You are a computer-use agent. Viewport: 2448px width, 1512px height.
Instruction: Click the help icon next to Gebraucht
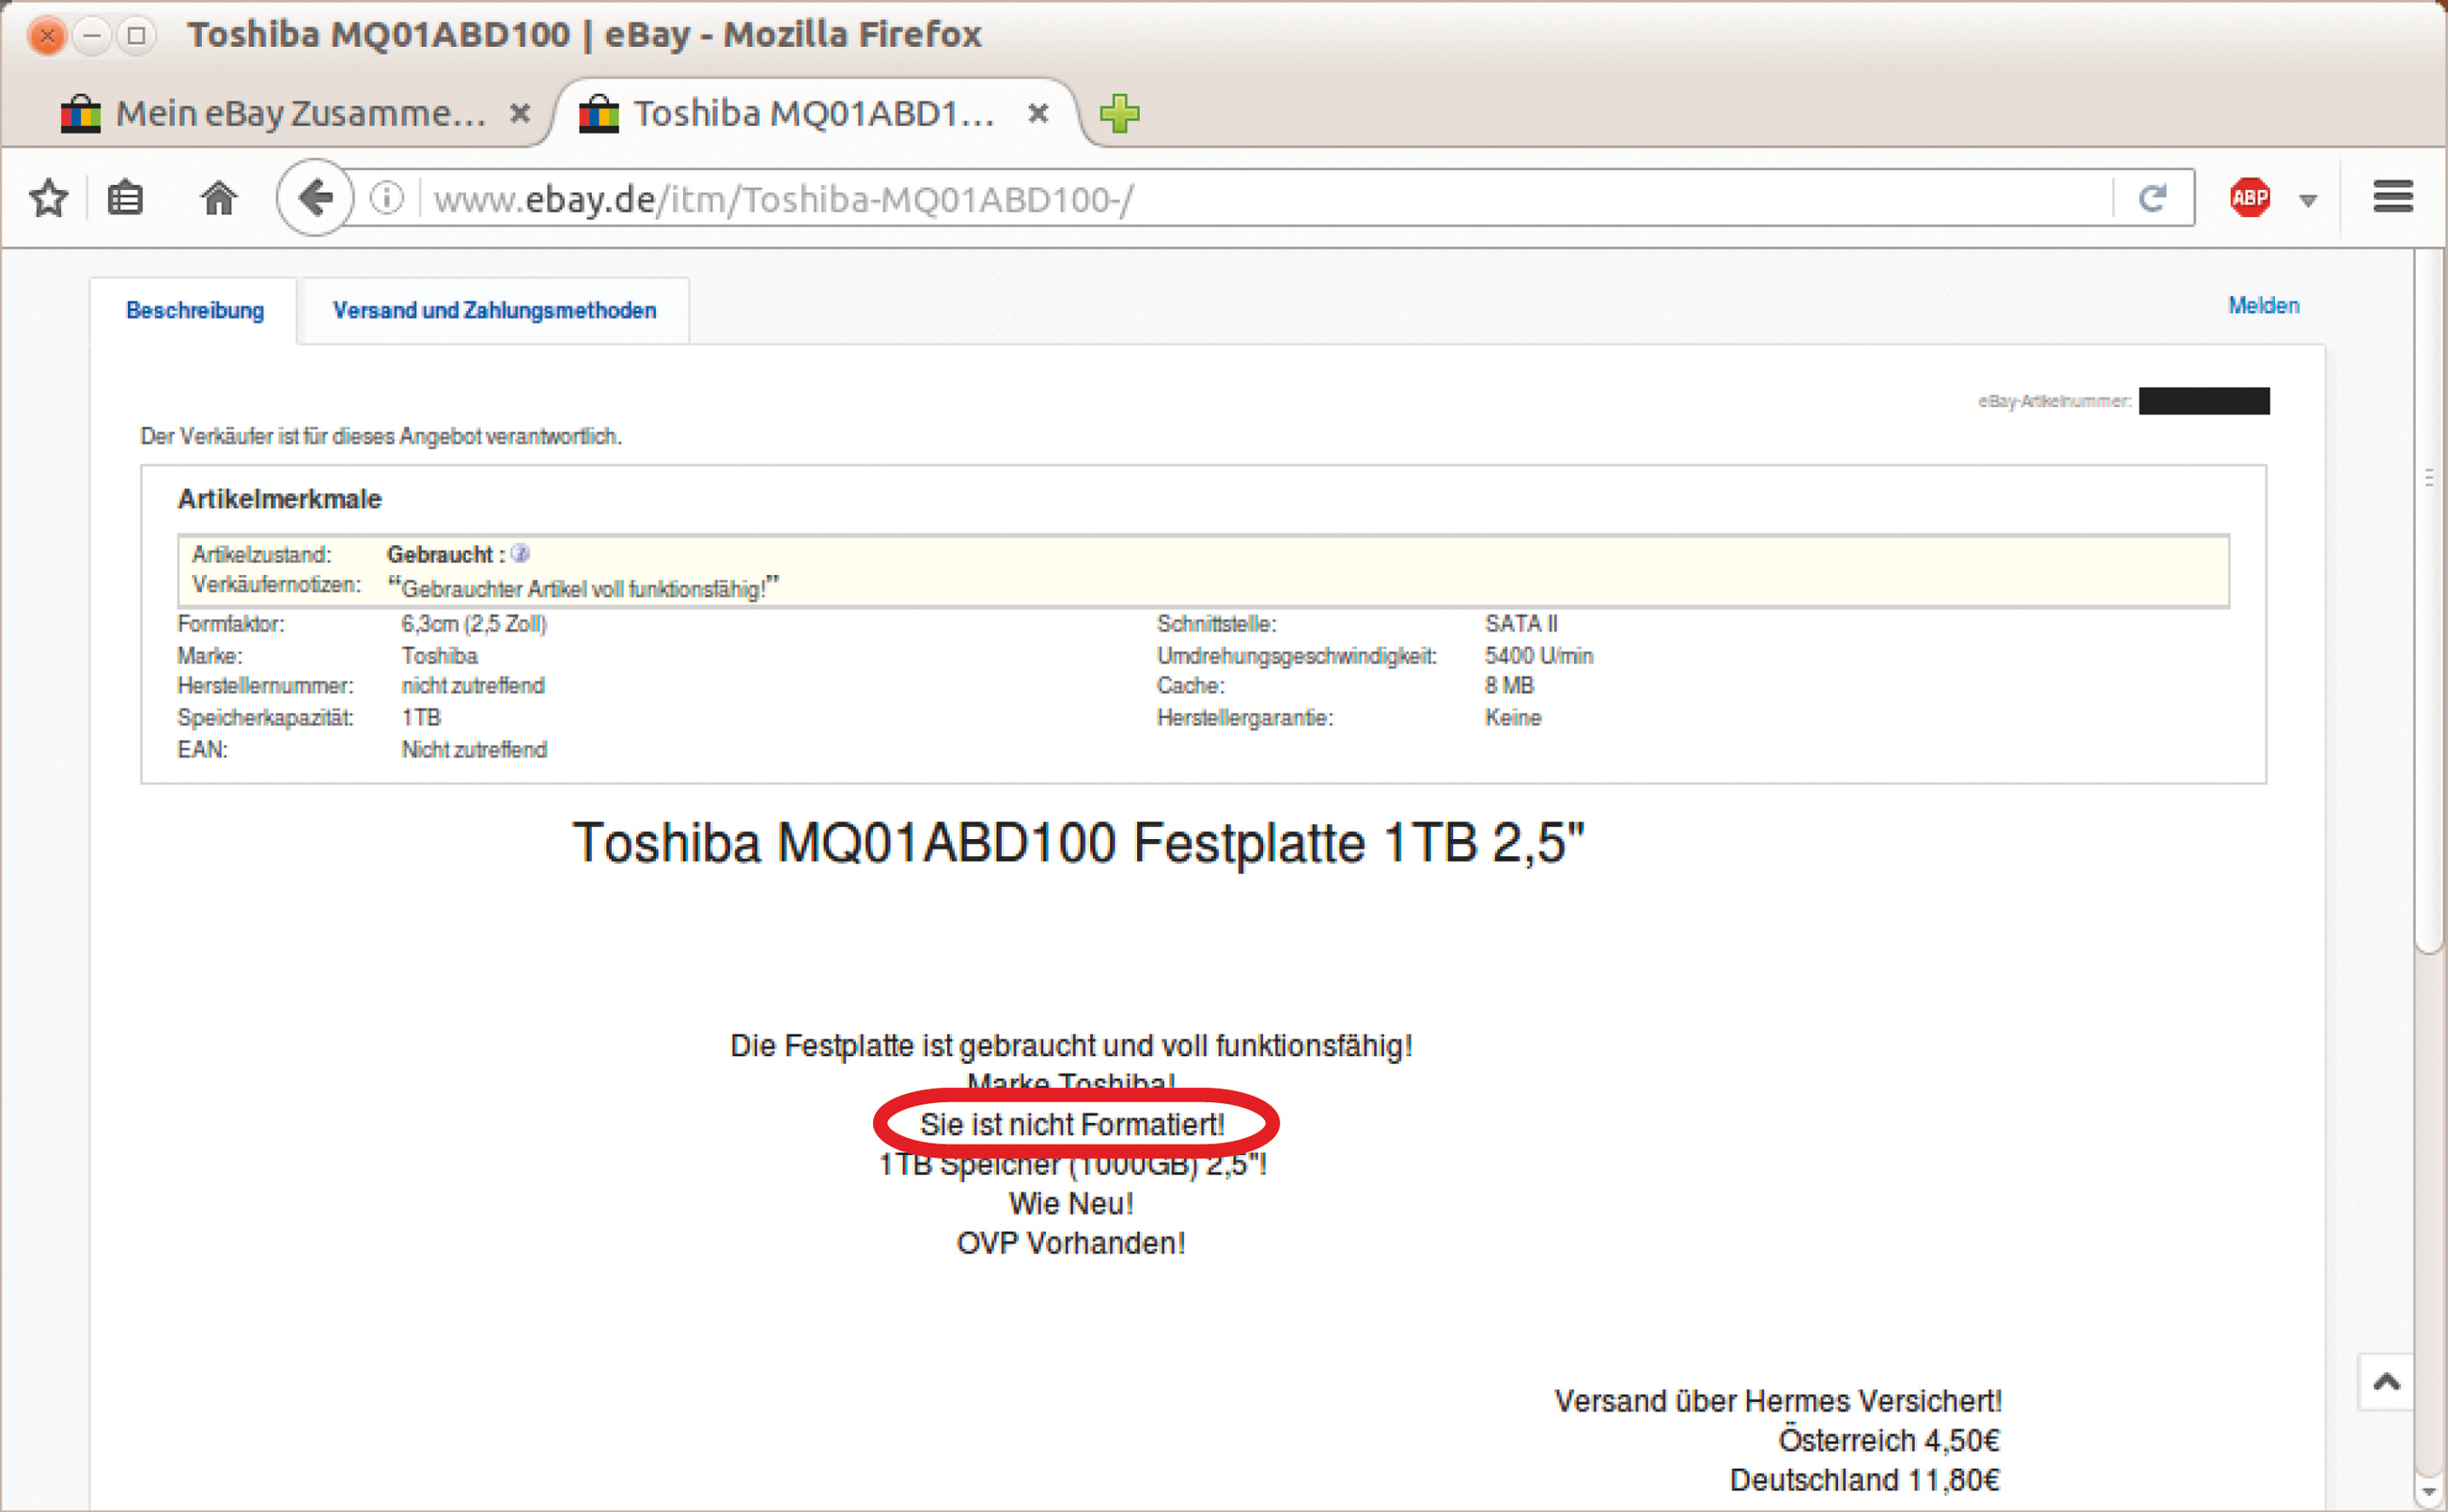pos(520,553)
